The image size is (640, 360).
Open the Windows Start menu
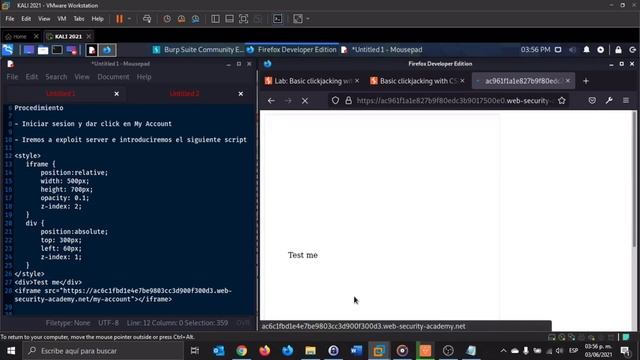(x=11, y=351)
